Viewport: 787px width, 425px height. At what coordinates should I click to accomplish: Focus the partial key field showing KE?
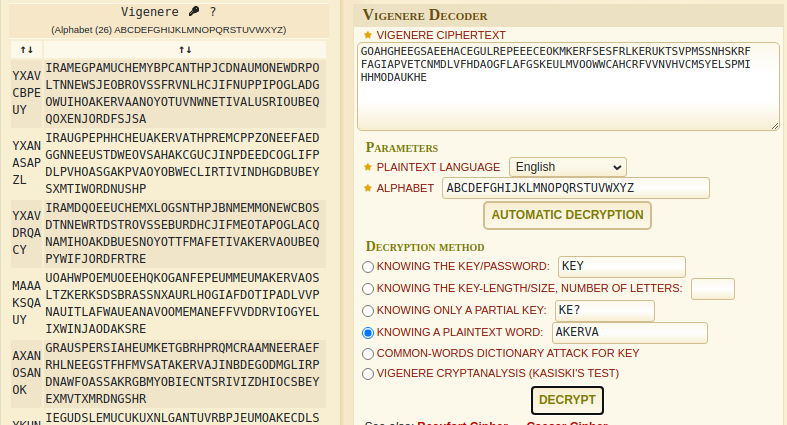[x=603, y=310]
